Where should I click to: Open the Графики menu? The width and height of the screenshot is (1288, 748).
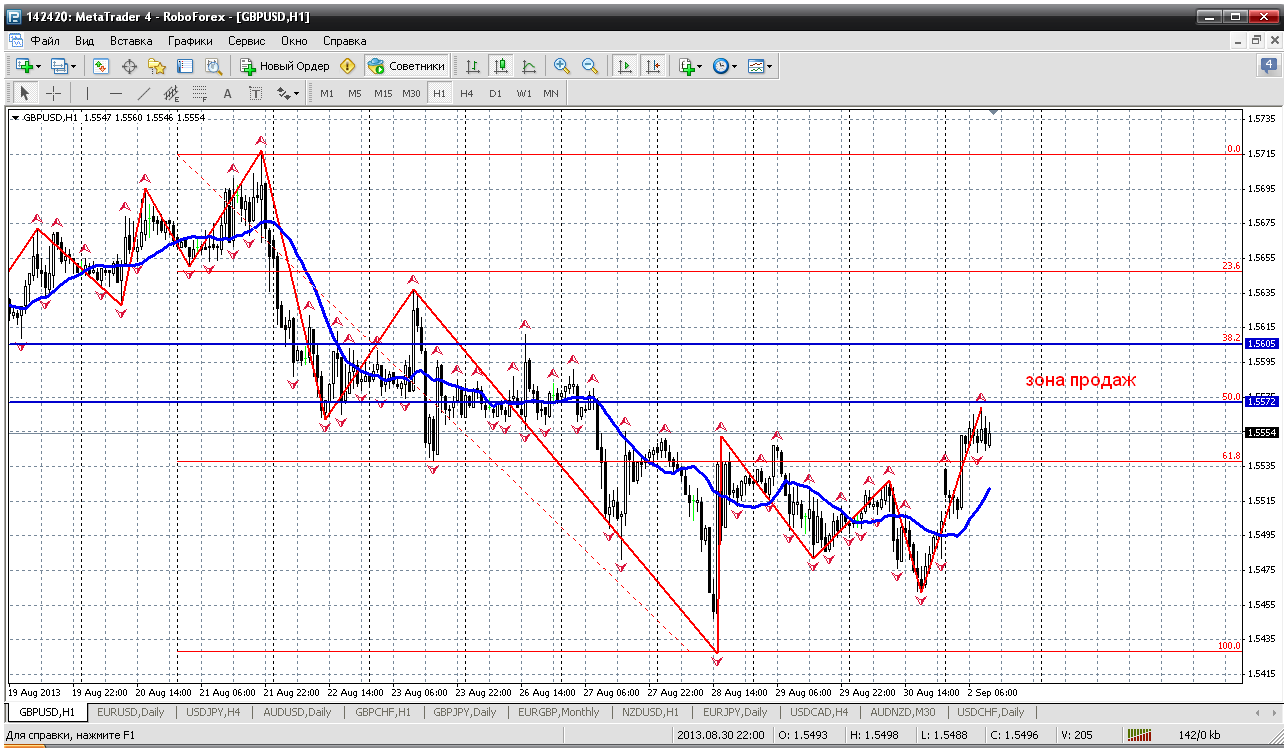point(190,41)
